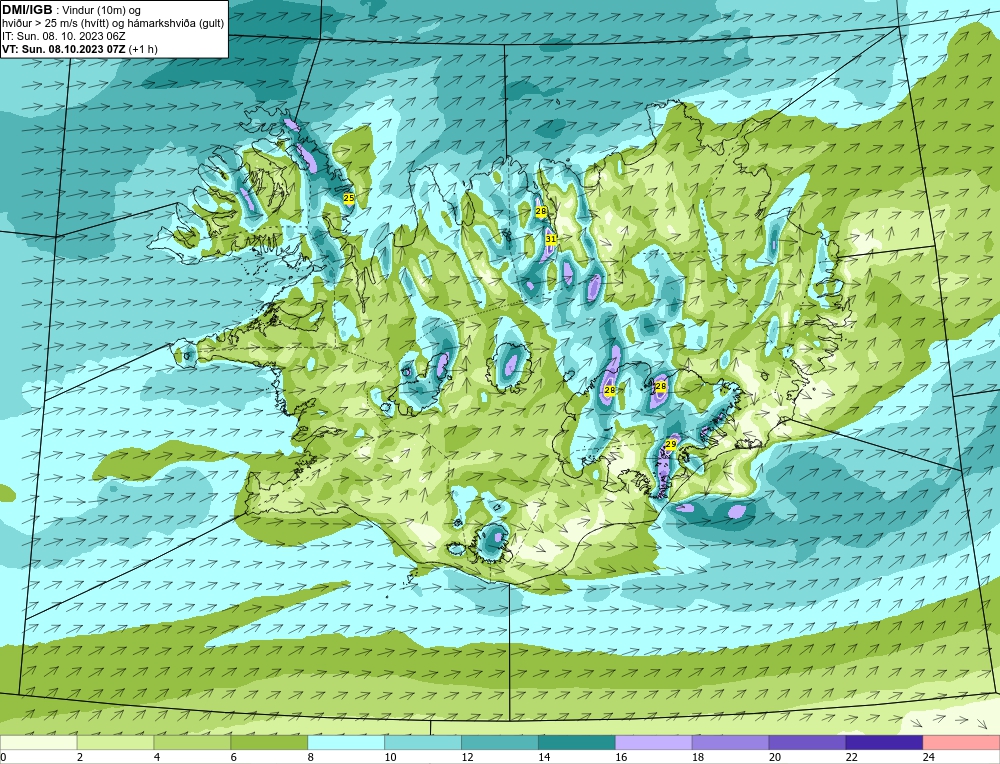Click the 4–6 m/s green legend swatch
This screenshot has height=764, width=1000.
192,742
